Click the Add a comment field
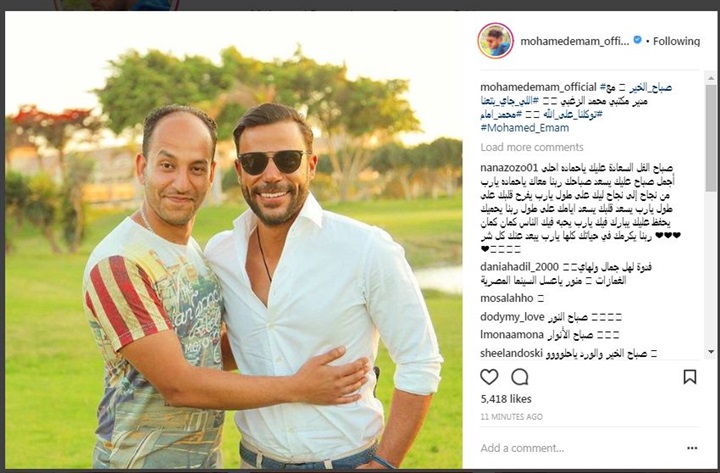720x473 pixels. pos(579,448)
